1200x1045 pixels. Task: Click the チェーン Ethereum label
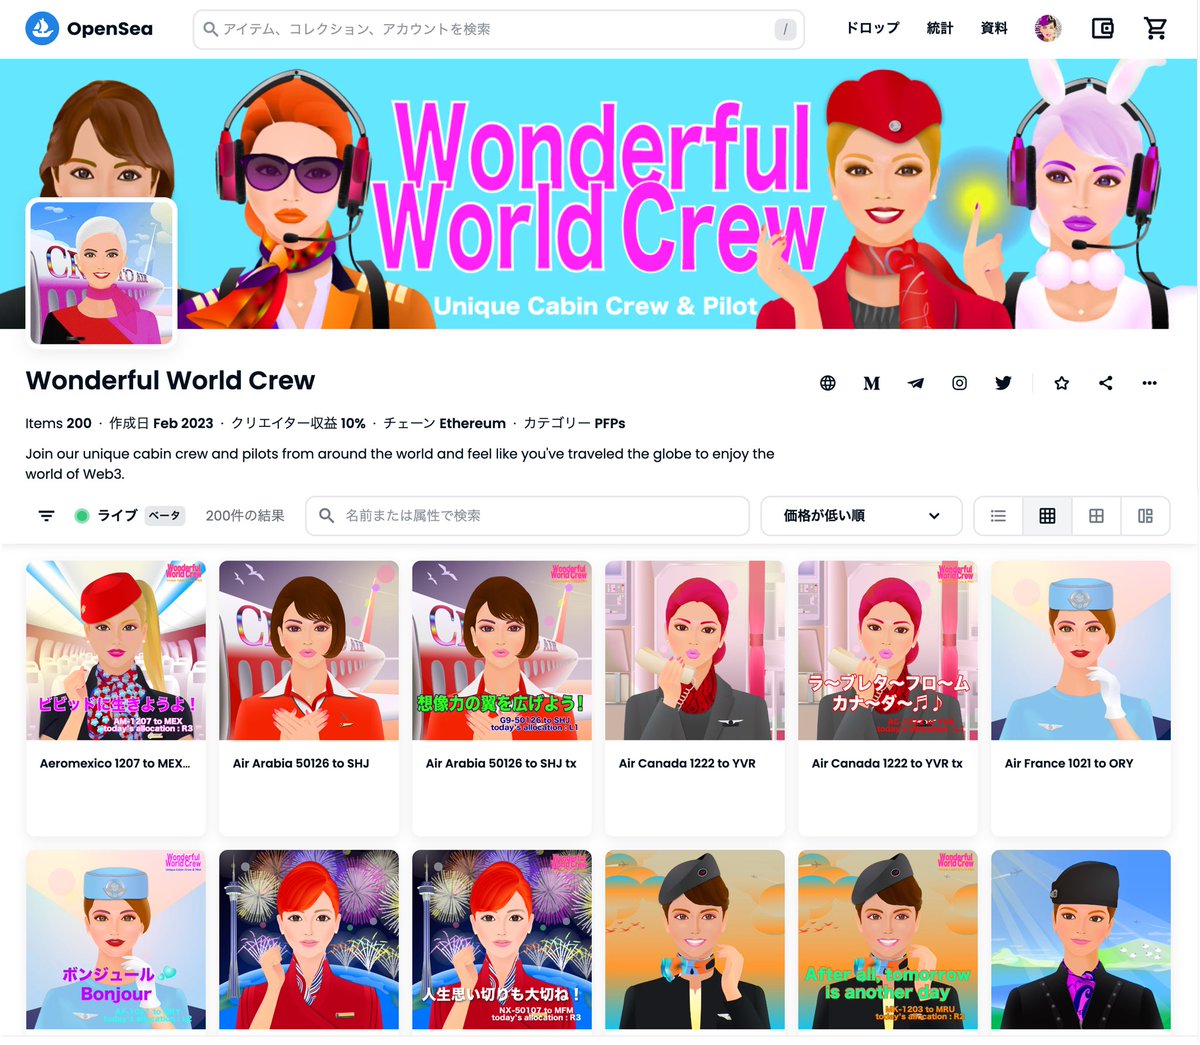click(444, 423)
